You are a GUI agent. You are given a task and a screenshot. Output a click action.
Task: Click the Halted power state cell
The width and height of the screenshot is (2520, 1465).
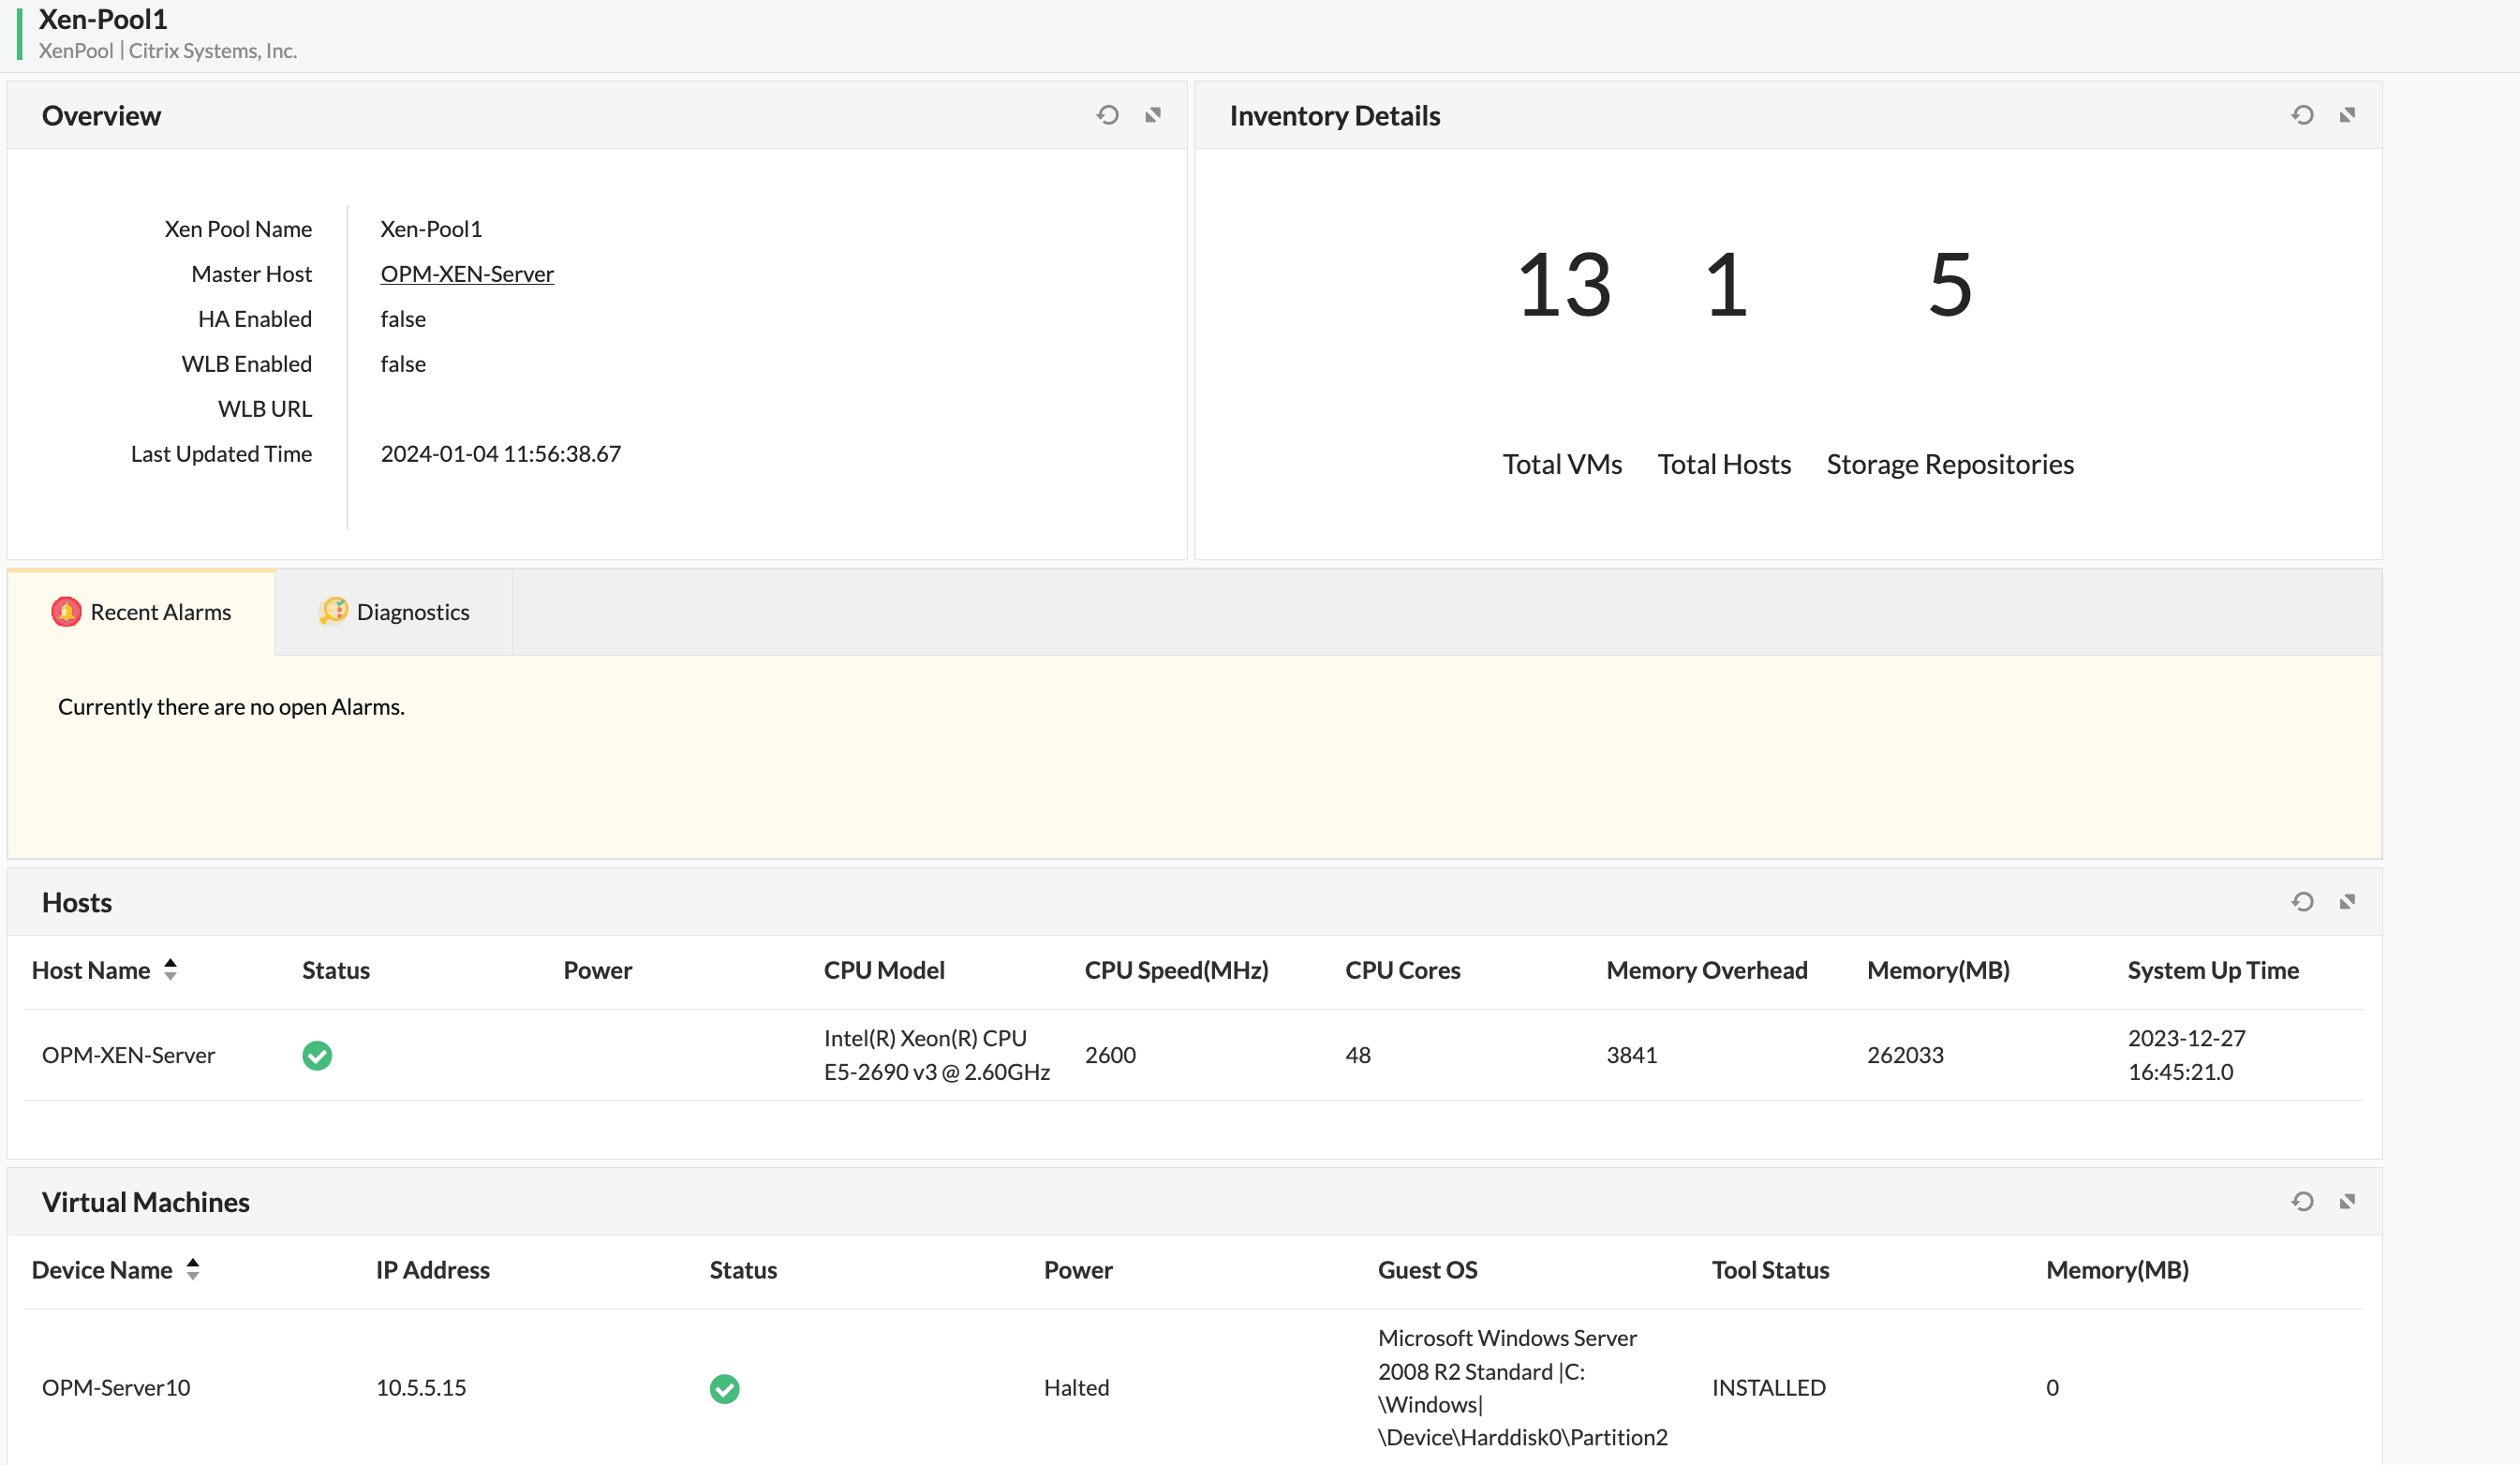coord(1076,1388)
